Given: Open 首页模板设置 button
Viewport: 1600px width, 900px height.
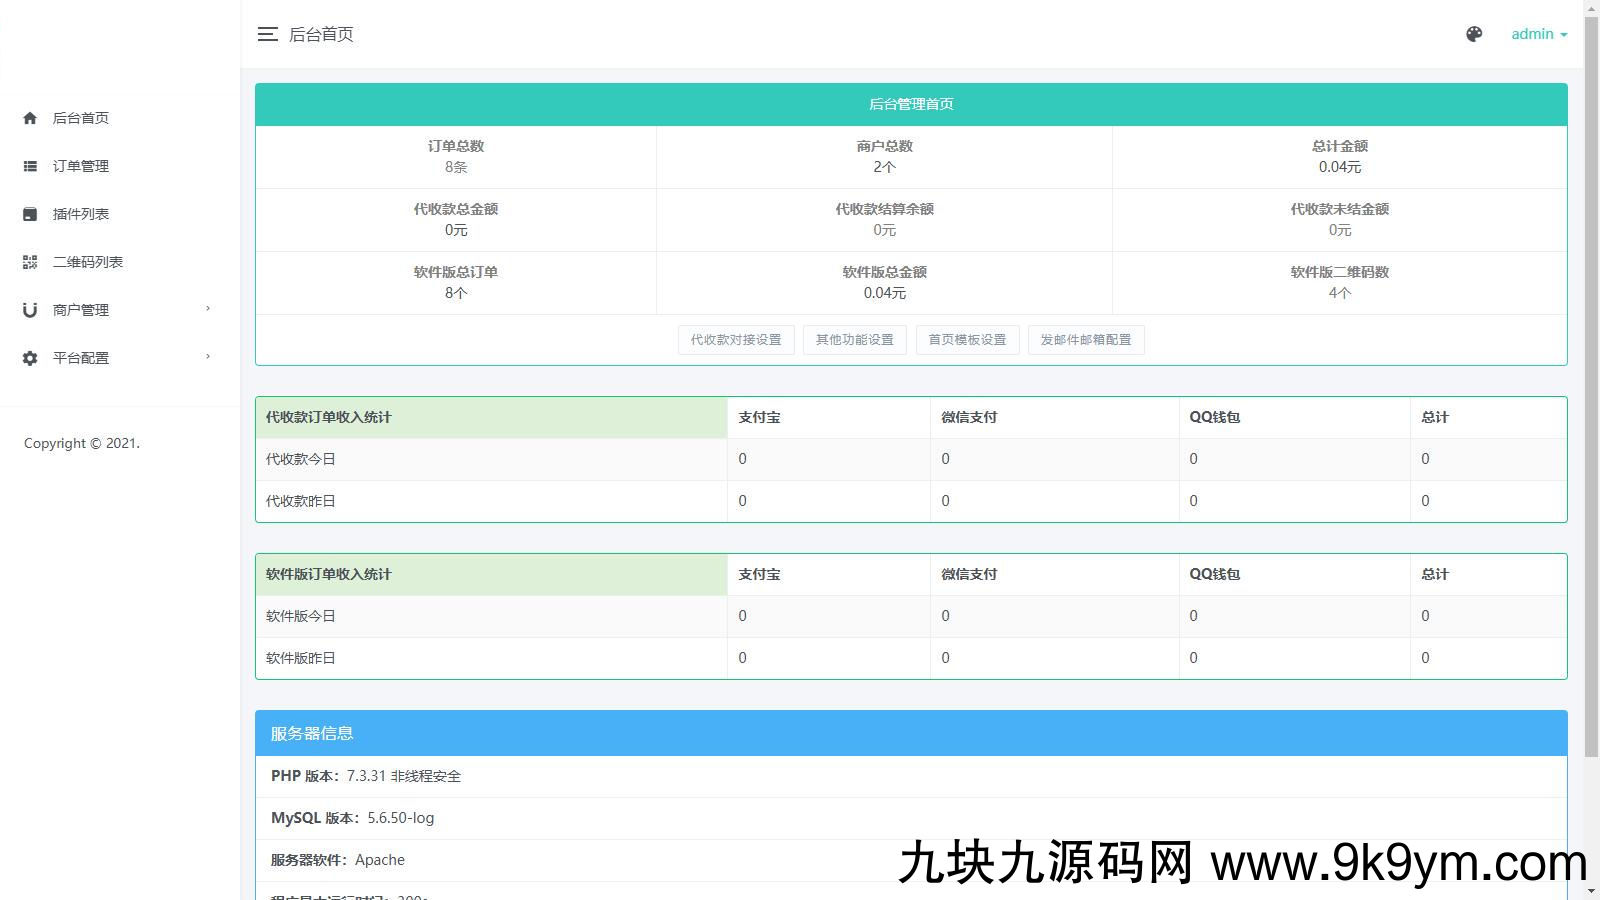Looking at the screenshot, I should coord(967,340).
